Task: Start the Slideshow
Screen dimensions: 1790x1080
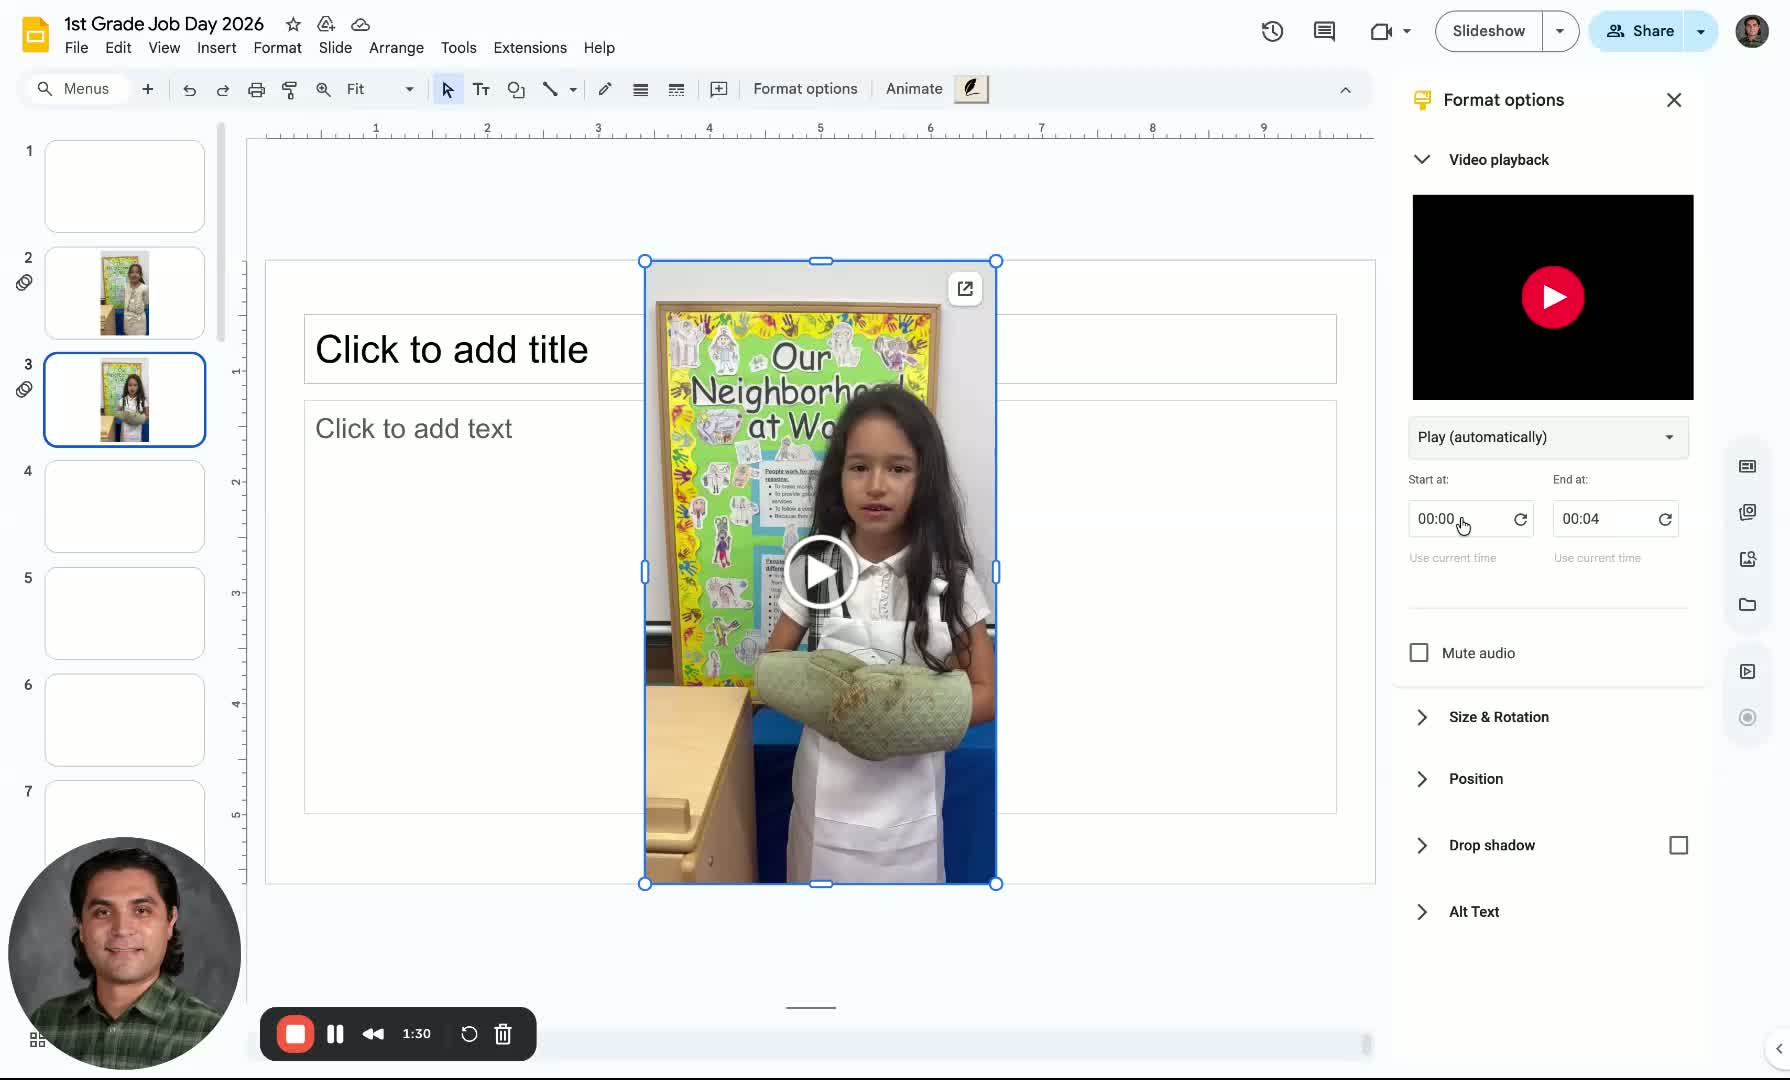Action: (x=1489, y=31)
